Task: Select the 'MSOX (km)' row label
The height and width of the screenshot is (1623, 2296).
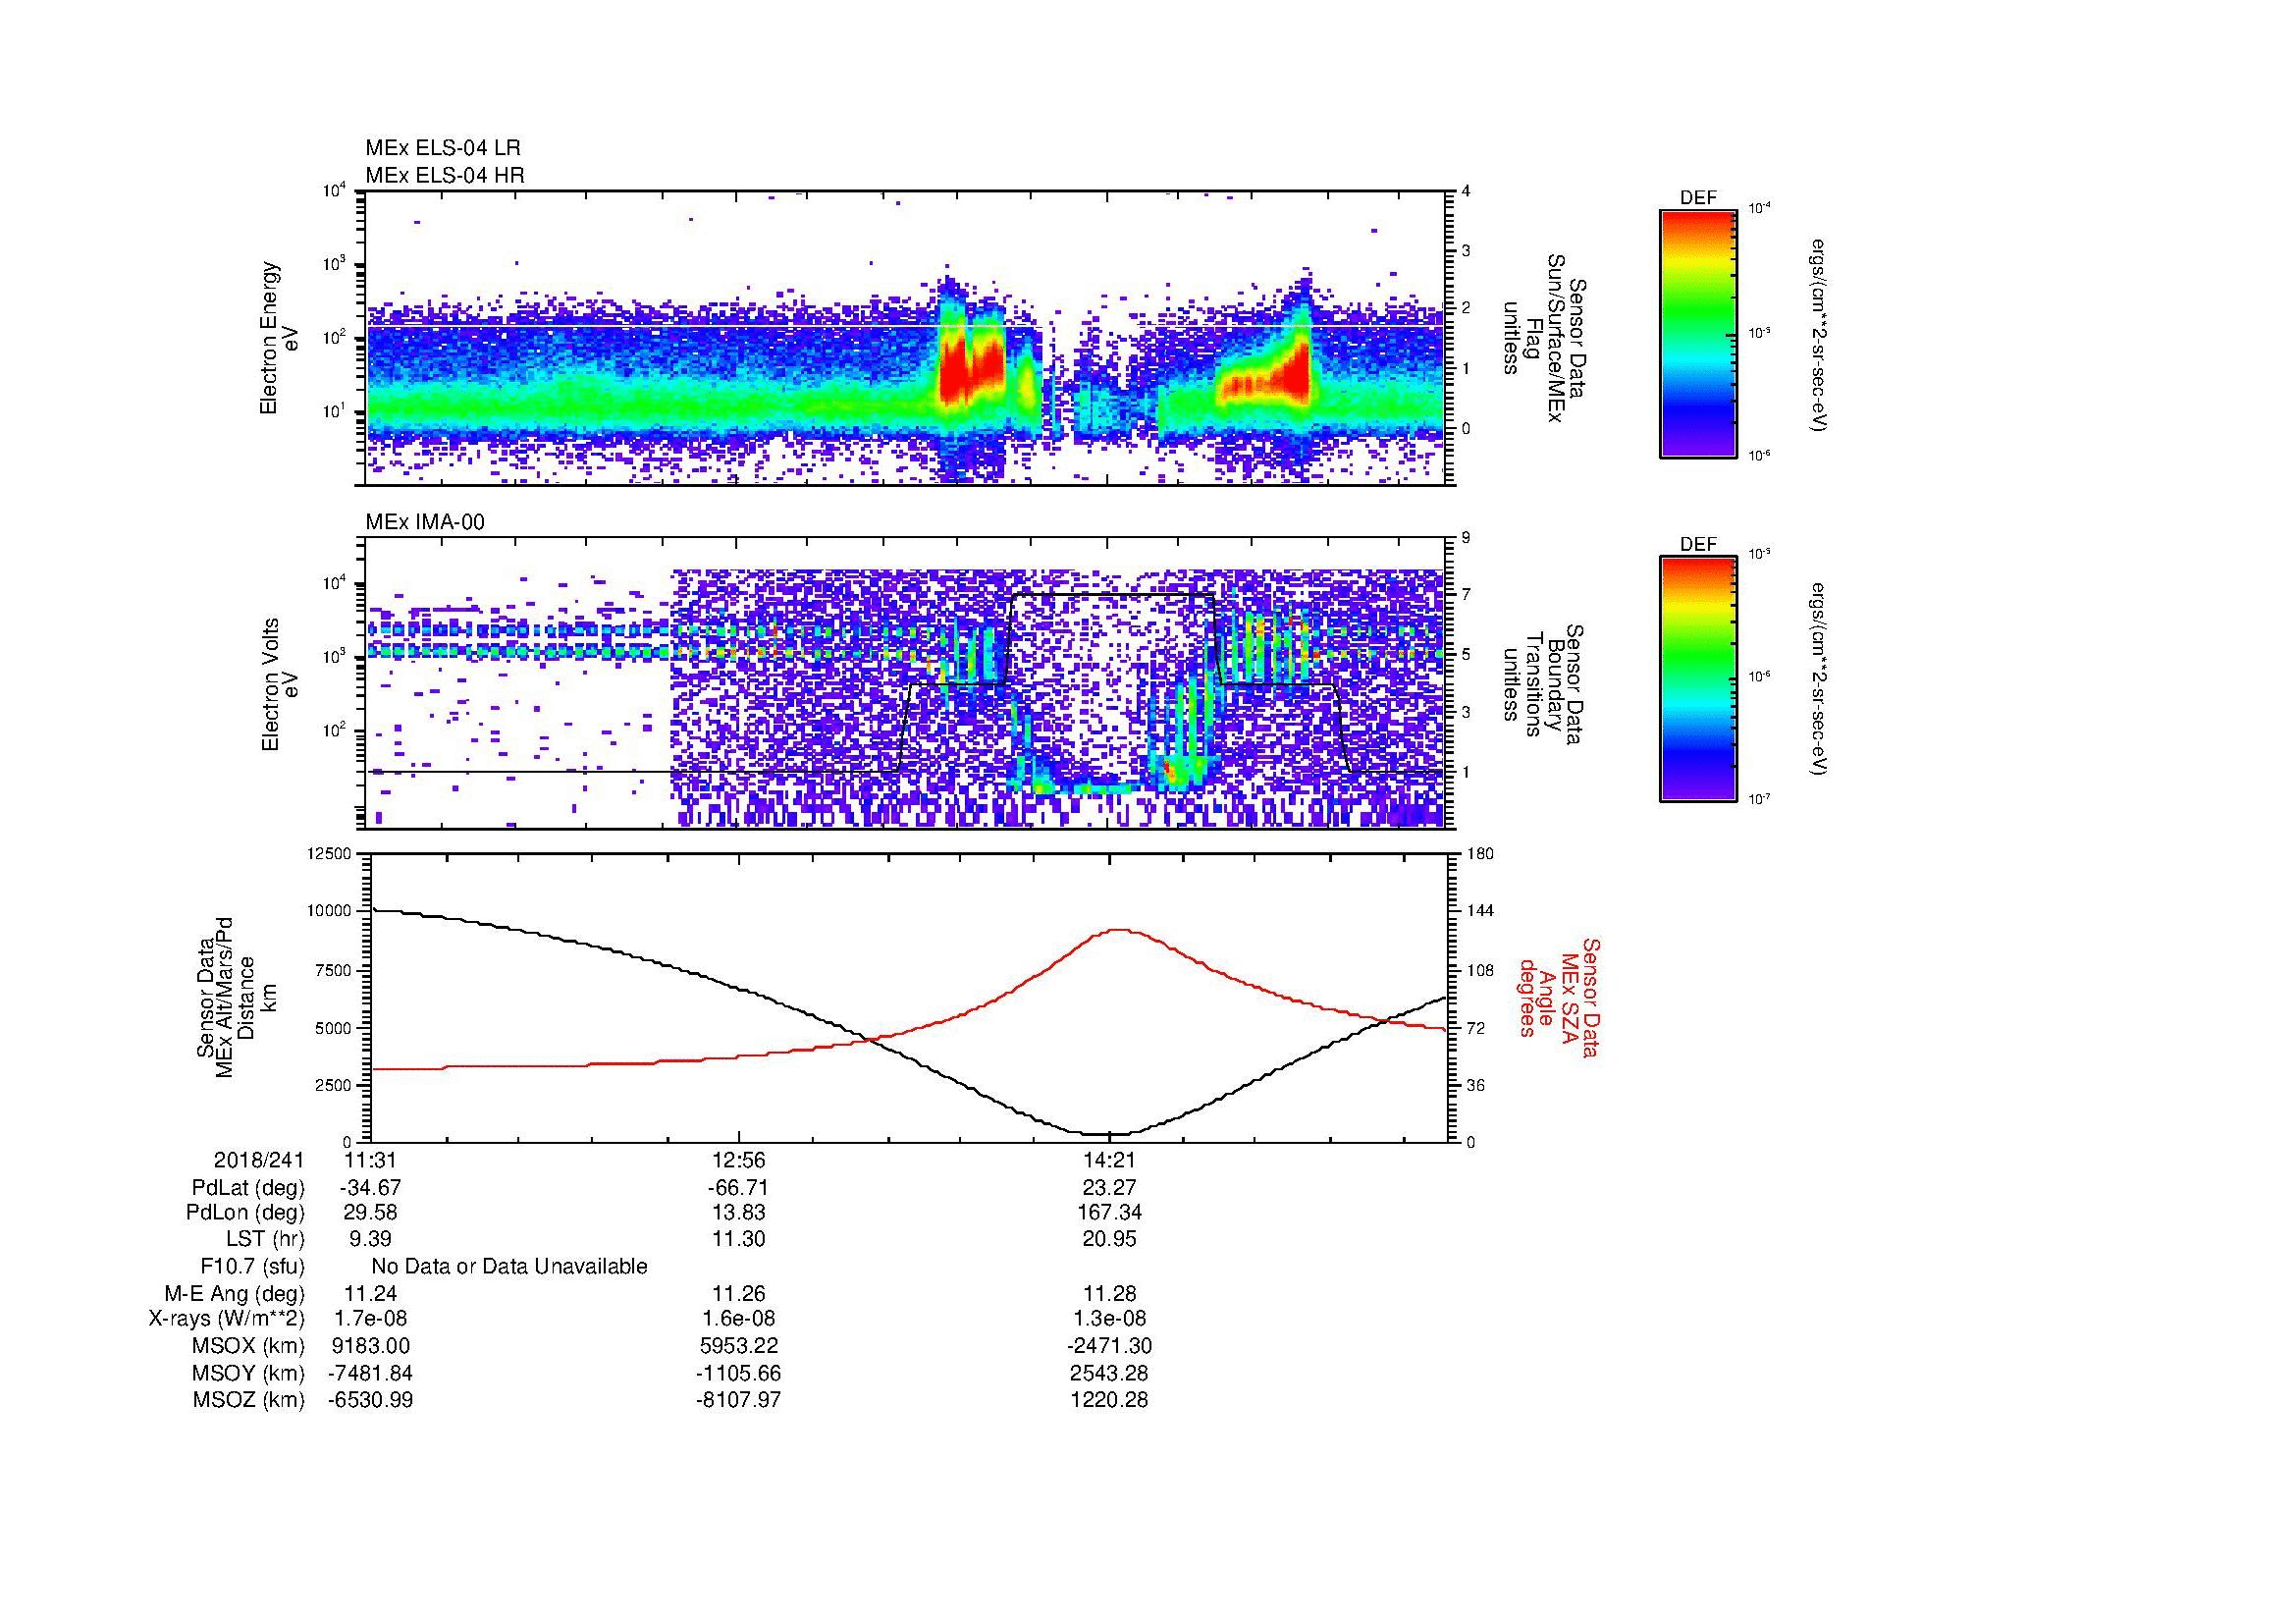Action: (248, 1346)
